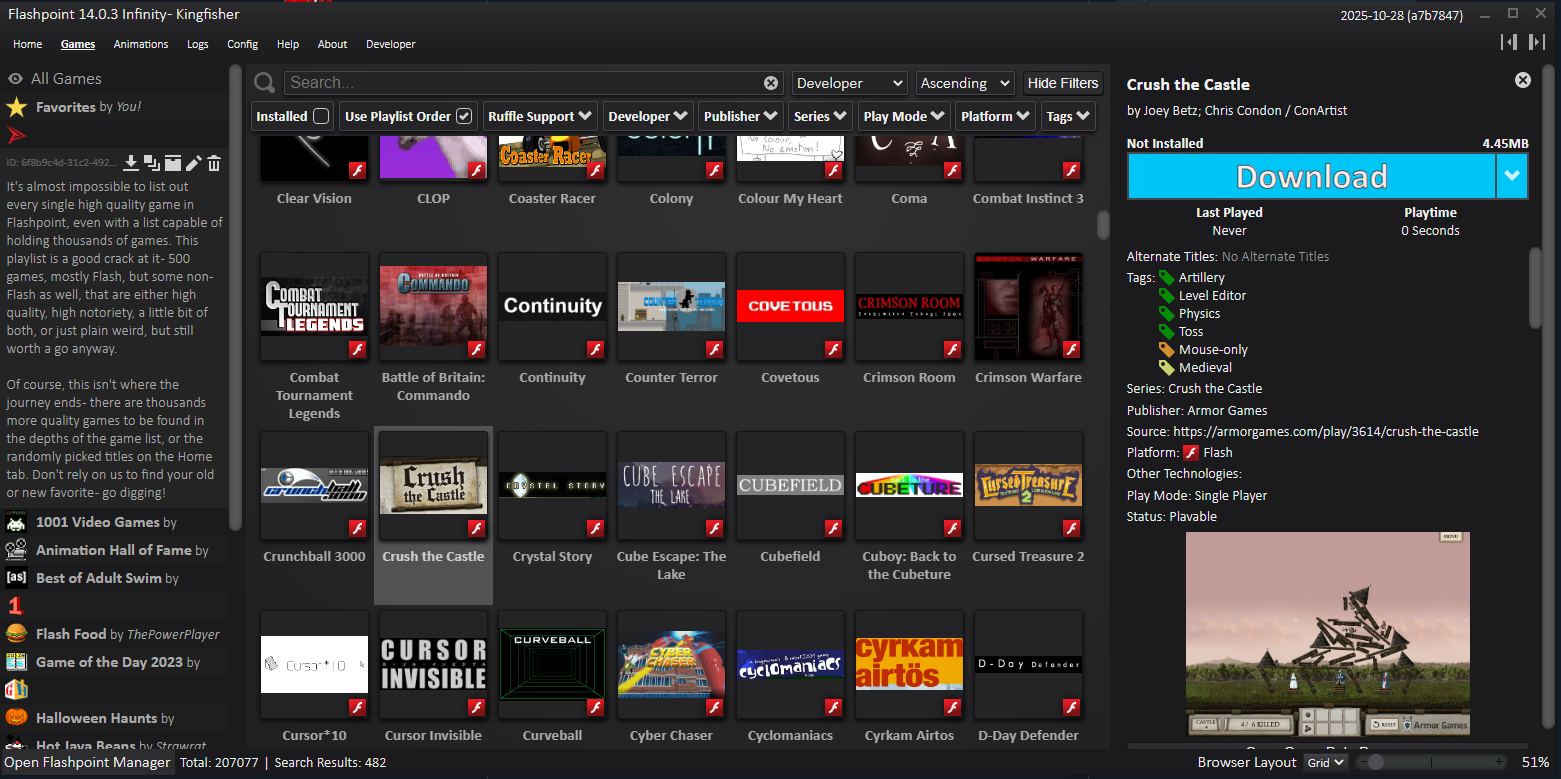Uncheck the Use Playlist Order checkbox

tap(464, 116)
